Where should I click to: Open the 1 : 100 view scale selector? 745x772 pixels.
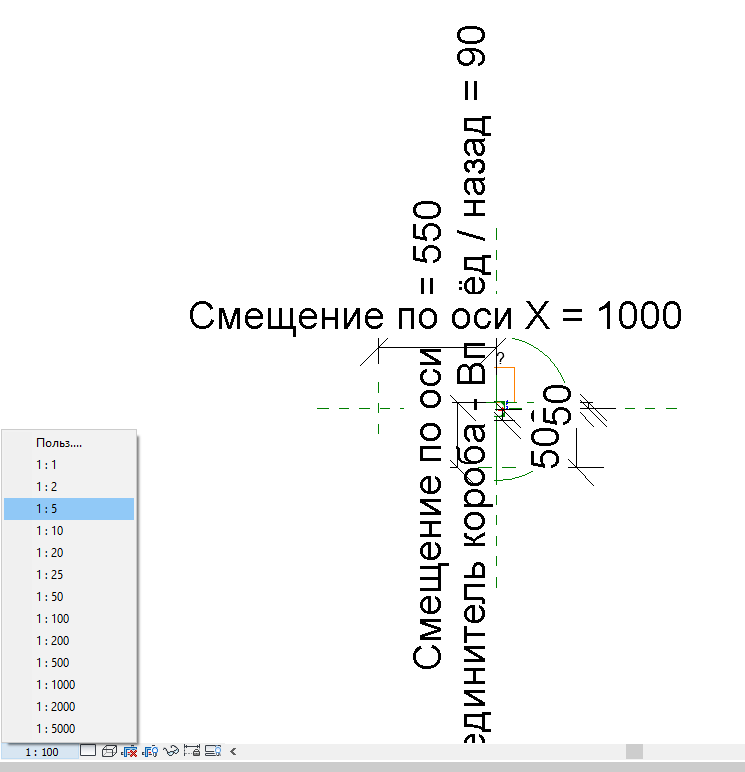pos(40,752)
